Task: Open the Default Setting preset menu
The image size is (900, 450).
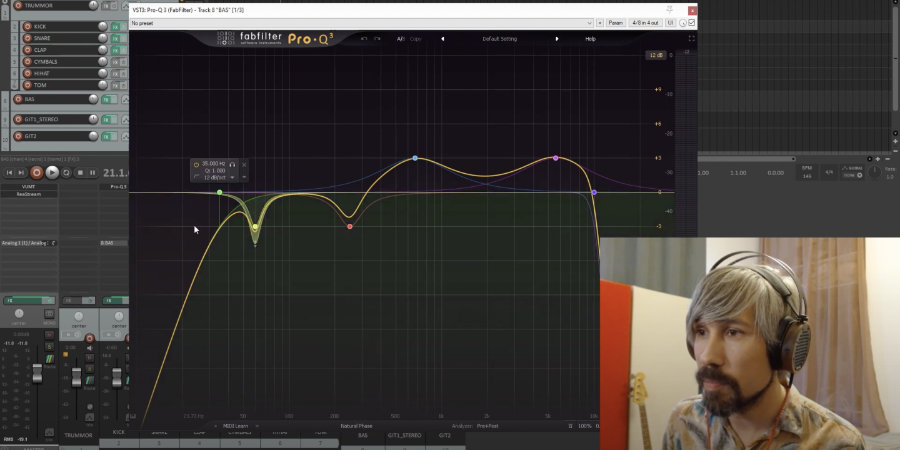Action: pyautogui.click(x=499, y=39)
